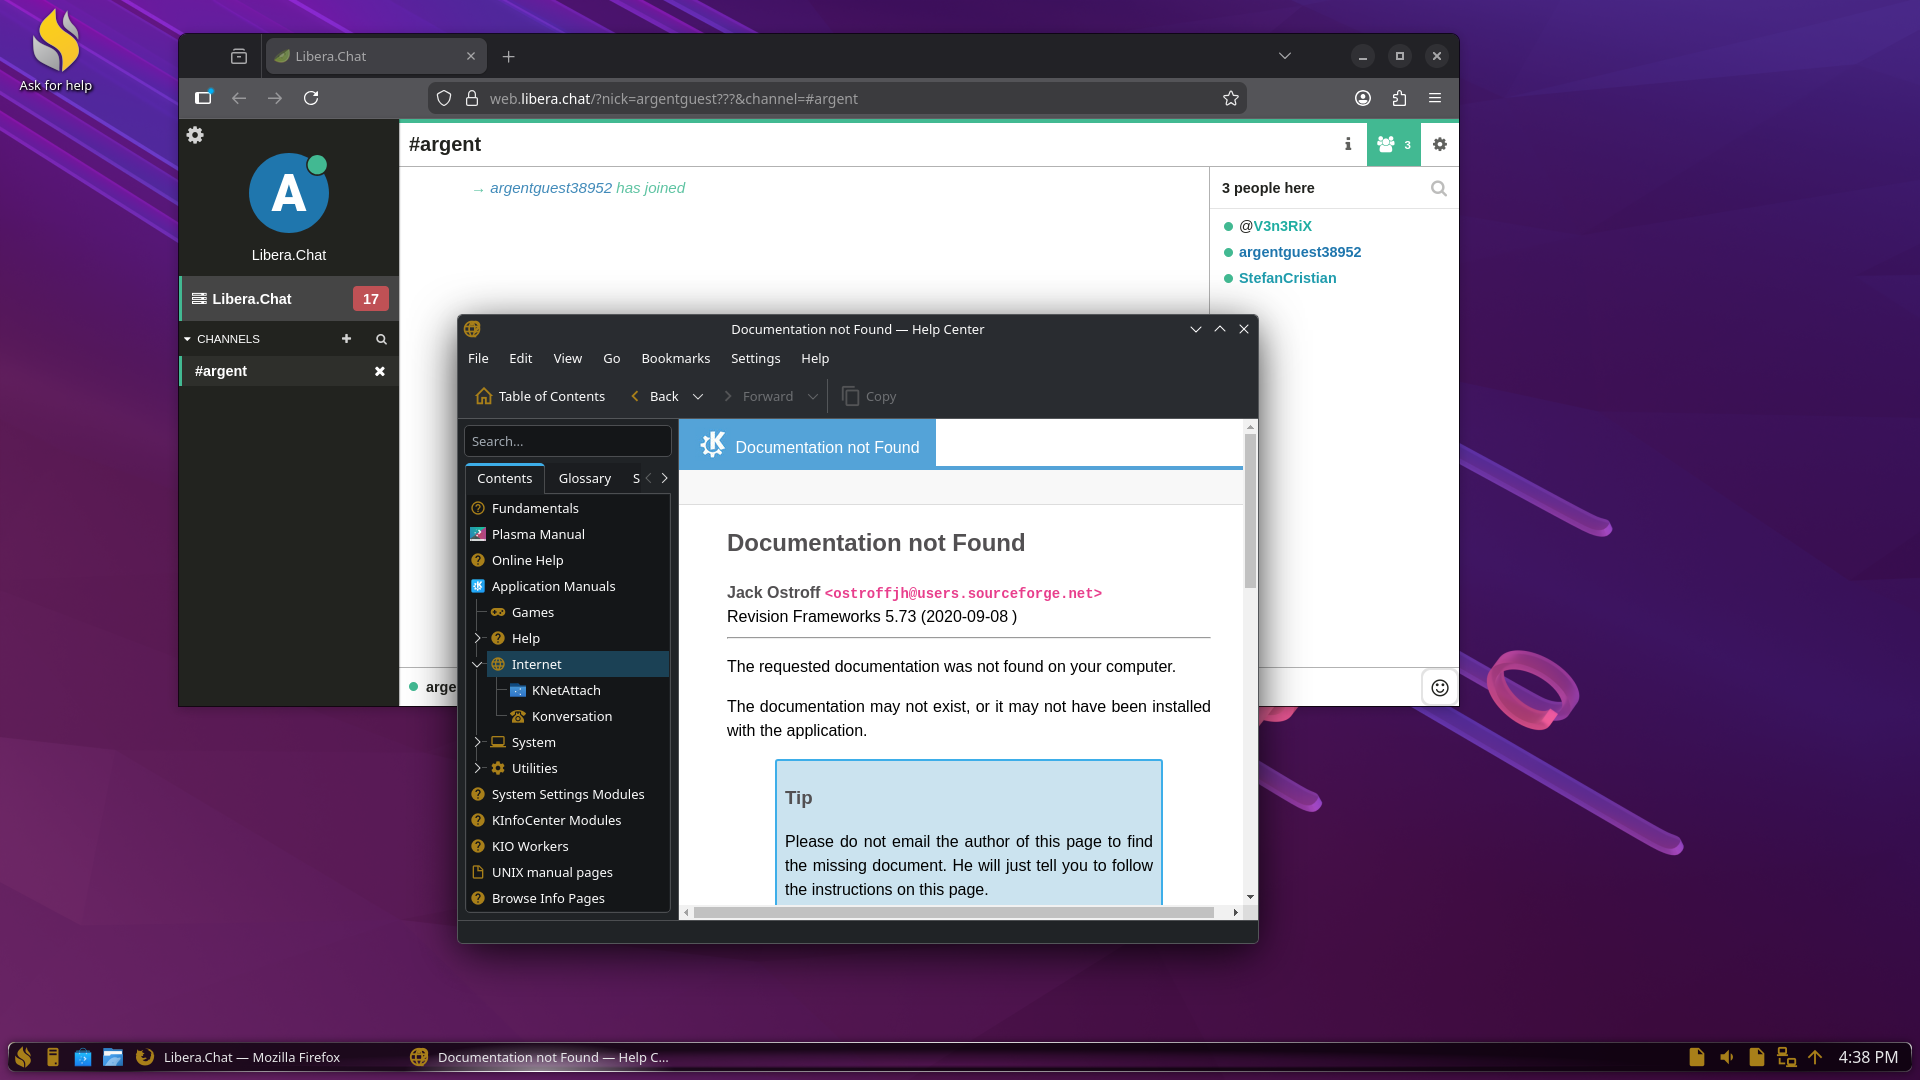The width and height of the screenshot is (1920, 1080).
Task: Reload the Firefox page
Action: [311, 98]
